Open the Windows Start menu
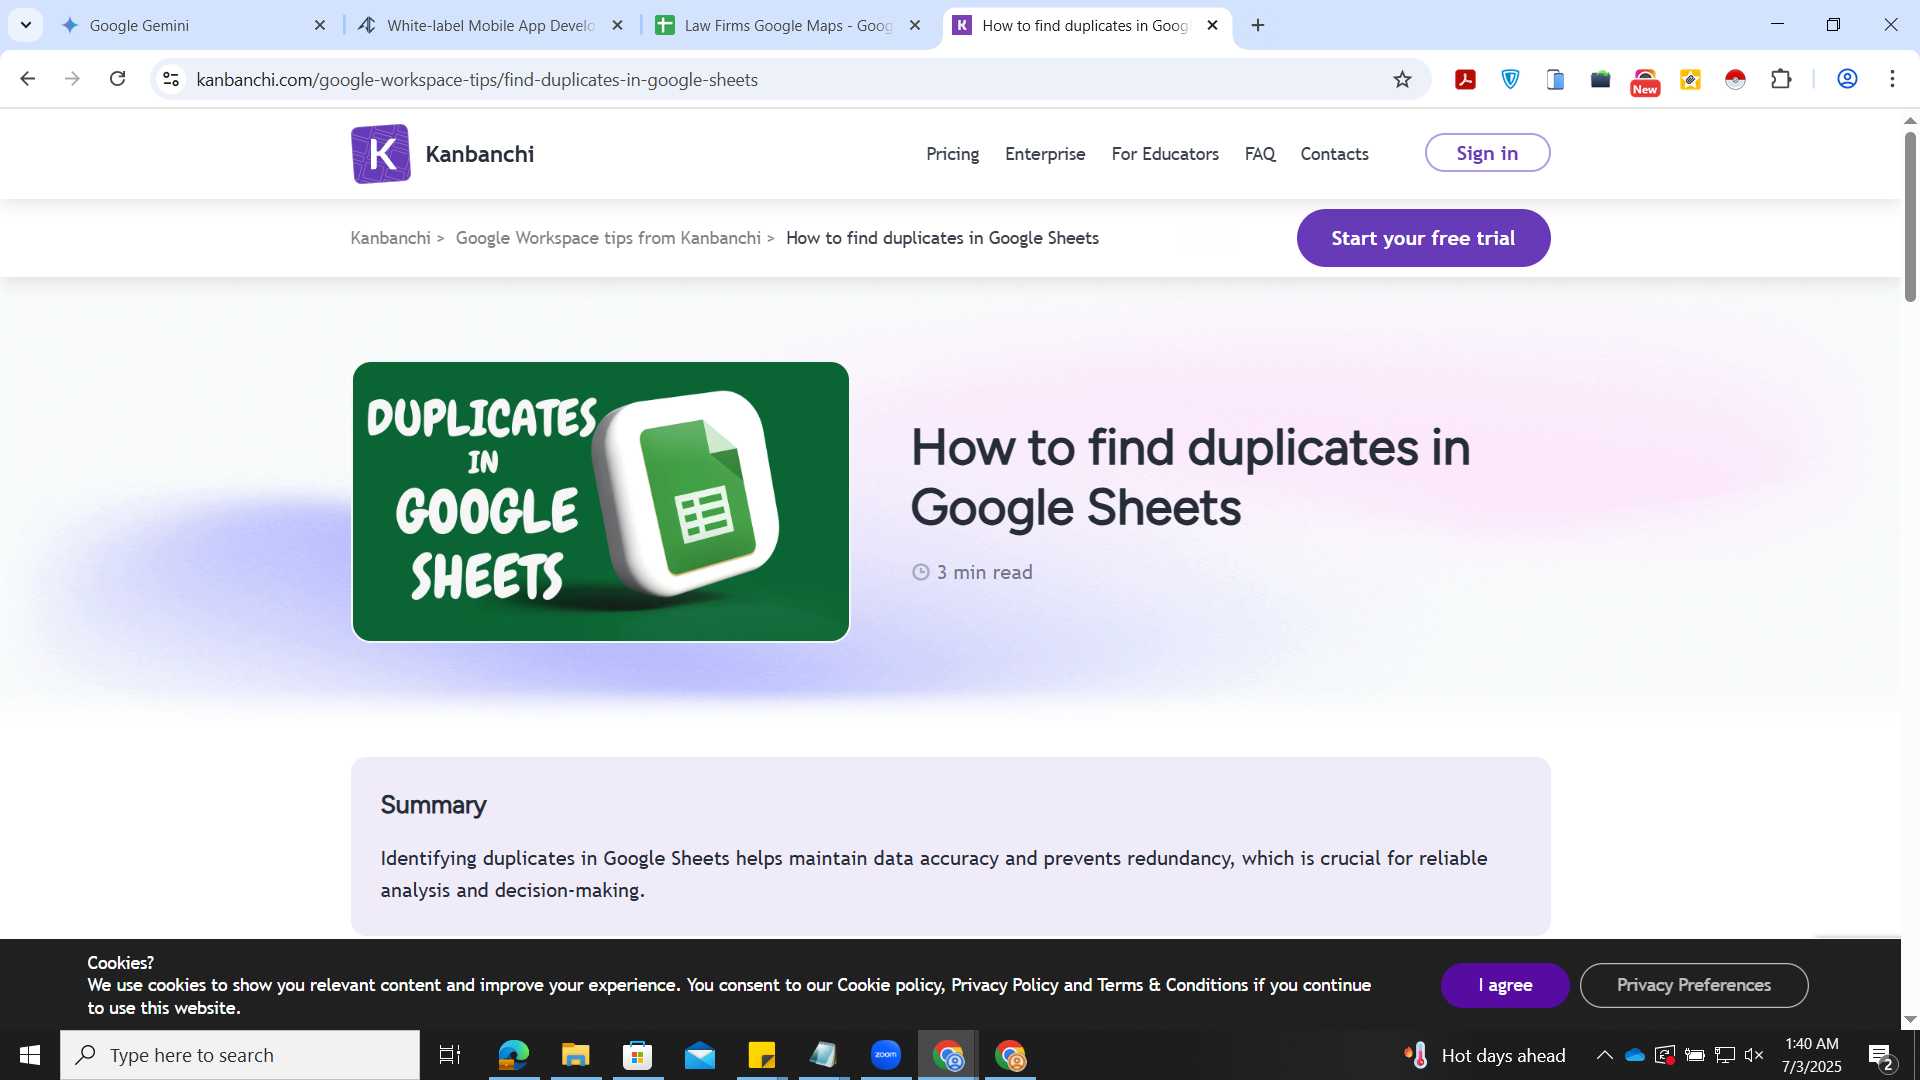 (29, 1055)
